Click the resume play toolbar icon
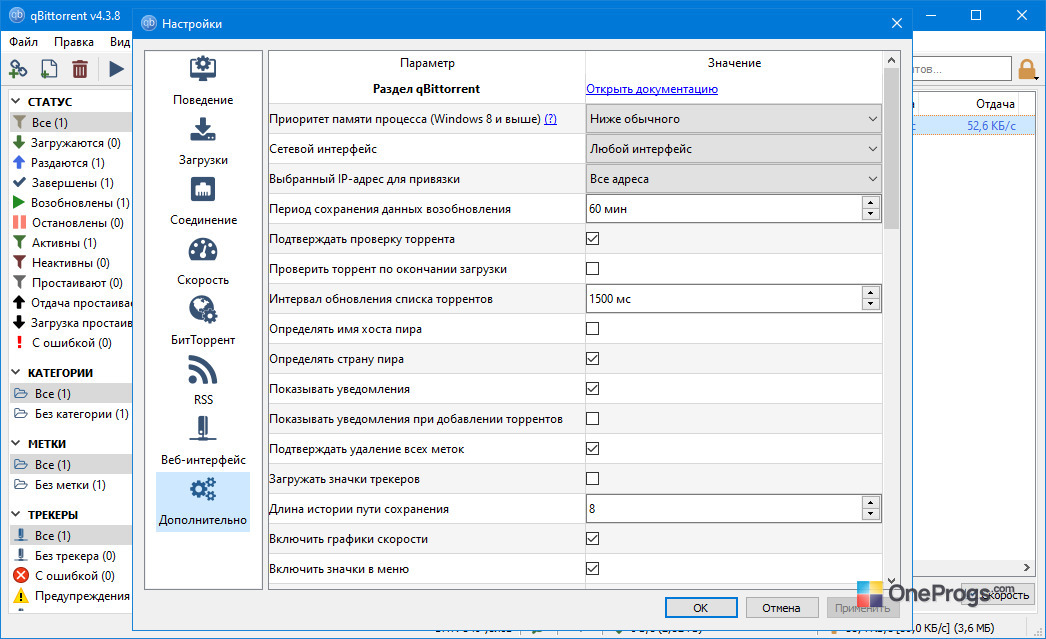Image resolution: width=1046 pixels, height=639 pixels. click(116, 69)
